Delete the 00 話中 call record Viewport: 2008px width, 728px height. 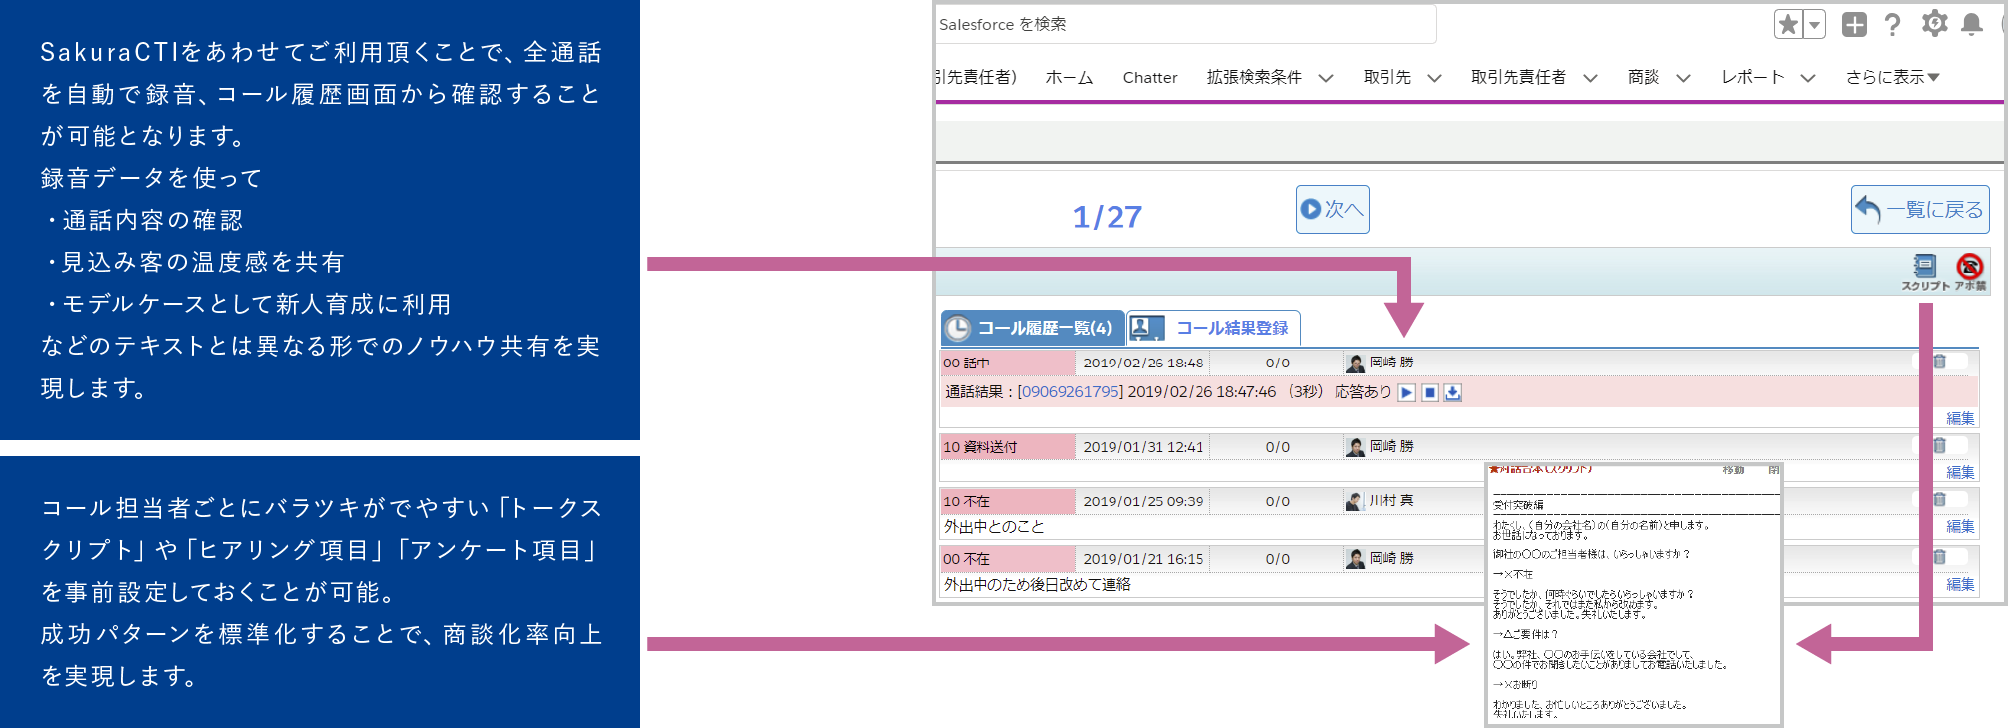point(1939,362)
